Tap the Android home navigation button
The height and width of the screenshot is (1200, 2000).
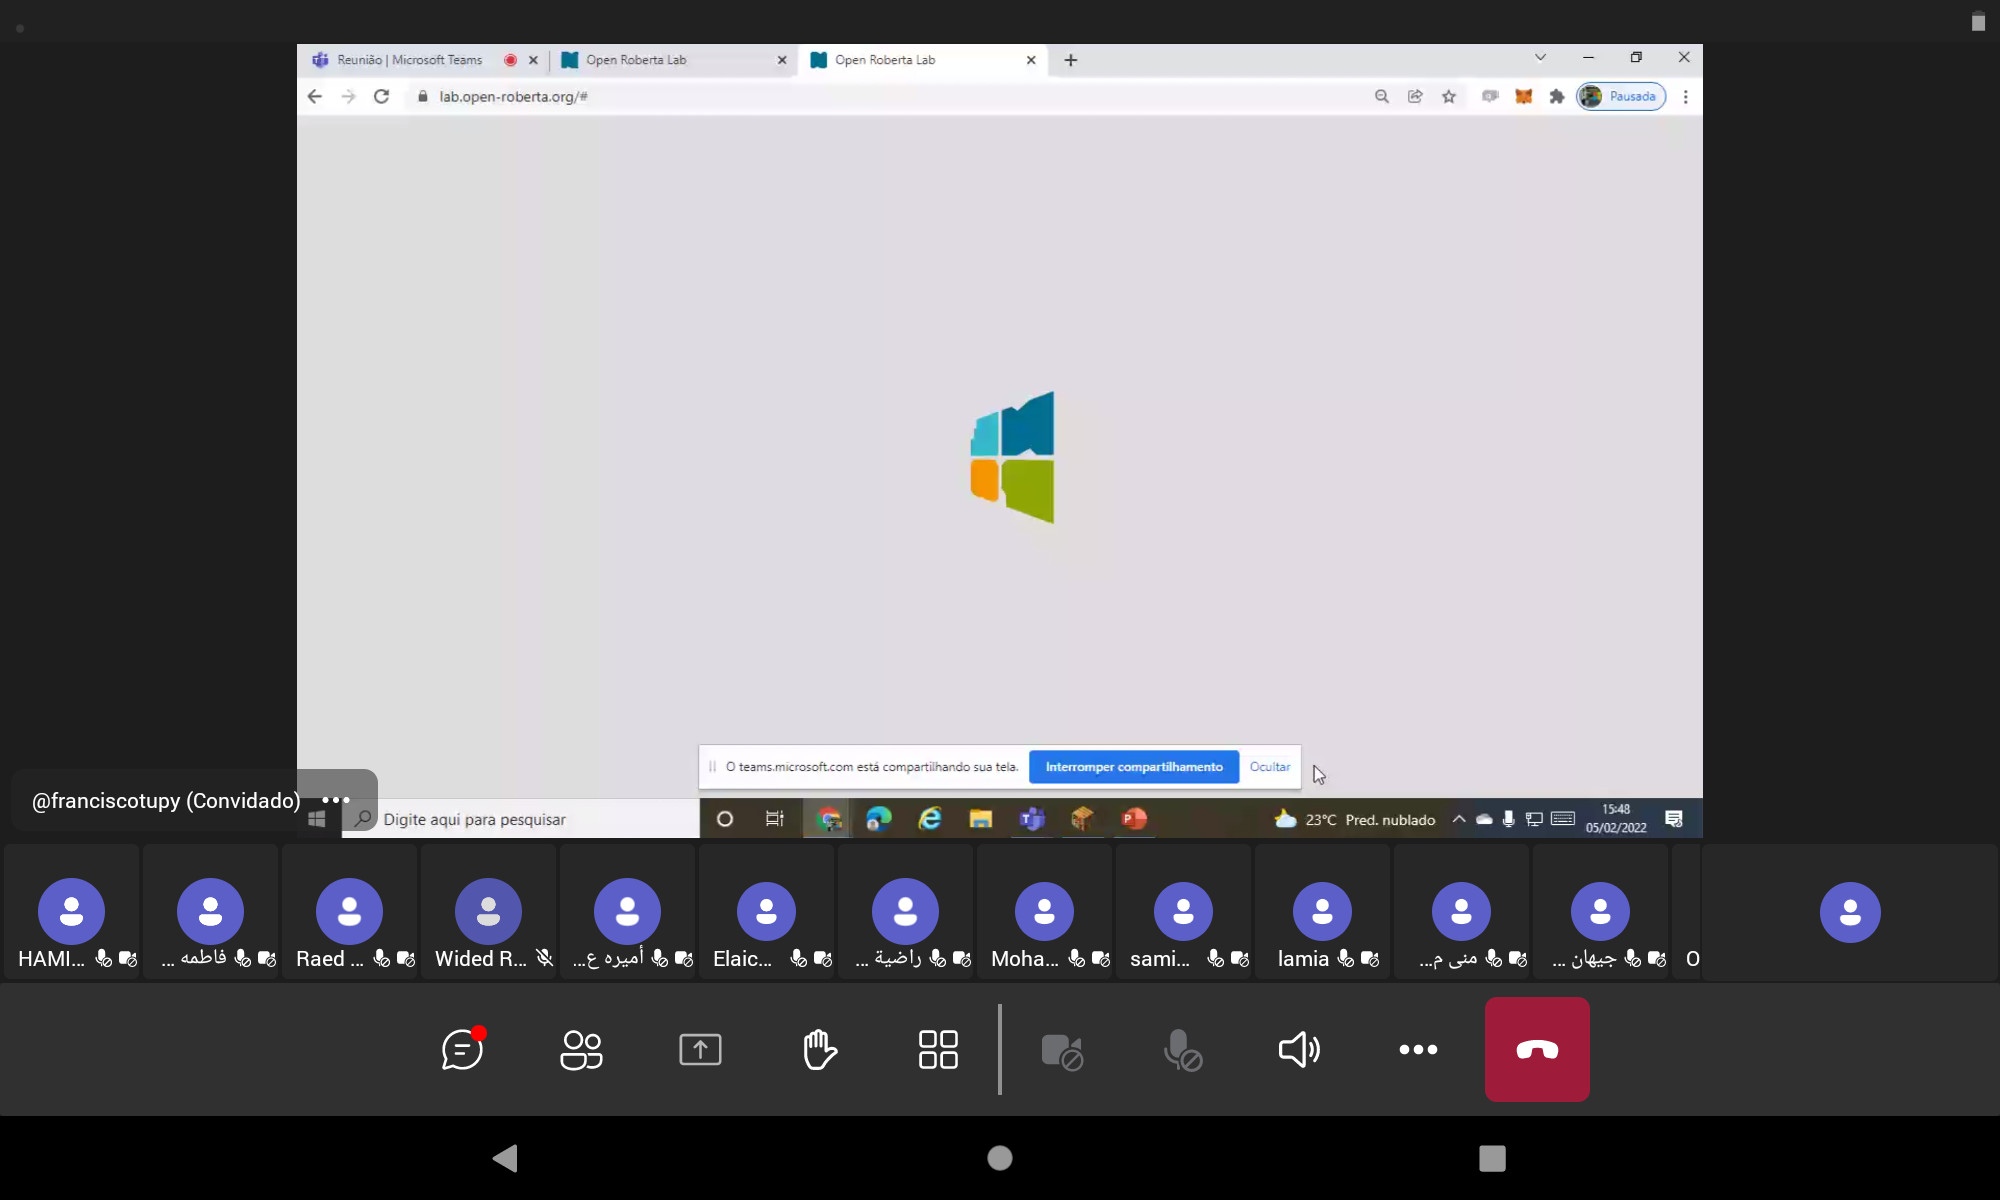1000,1158
